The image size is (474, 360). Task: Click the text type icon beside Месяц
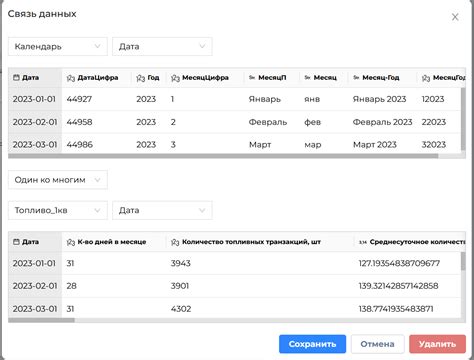307,78
